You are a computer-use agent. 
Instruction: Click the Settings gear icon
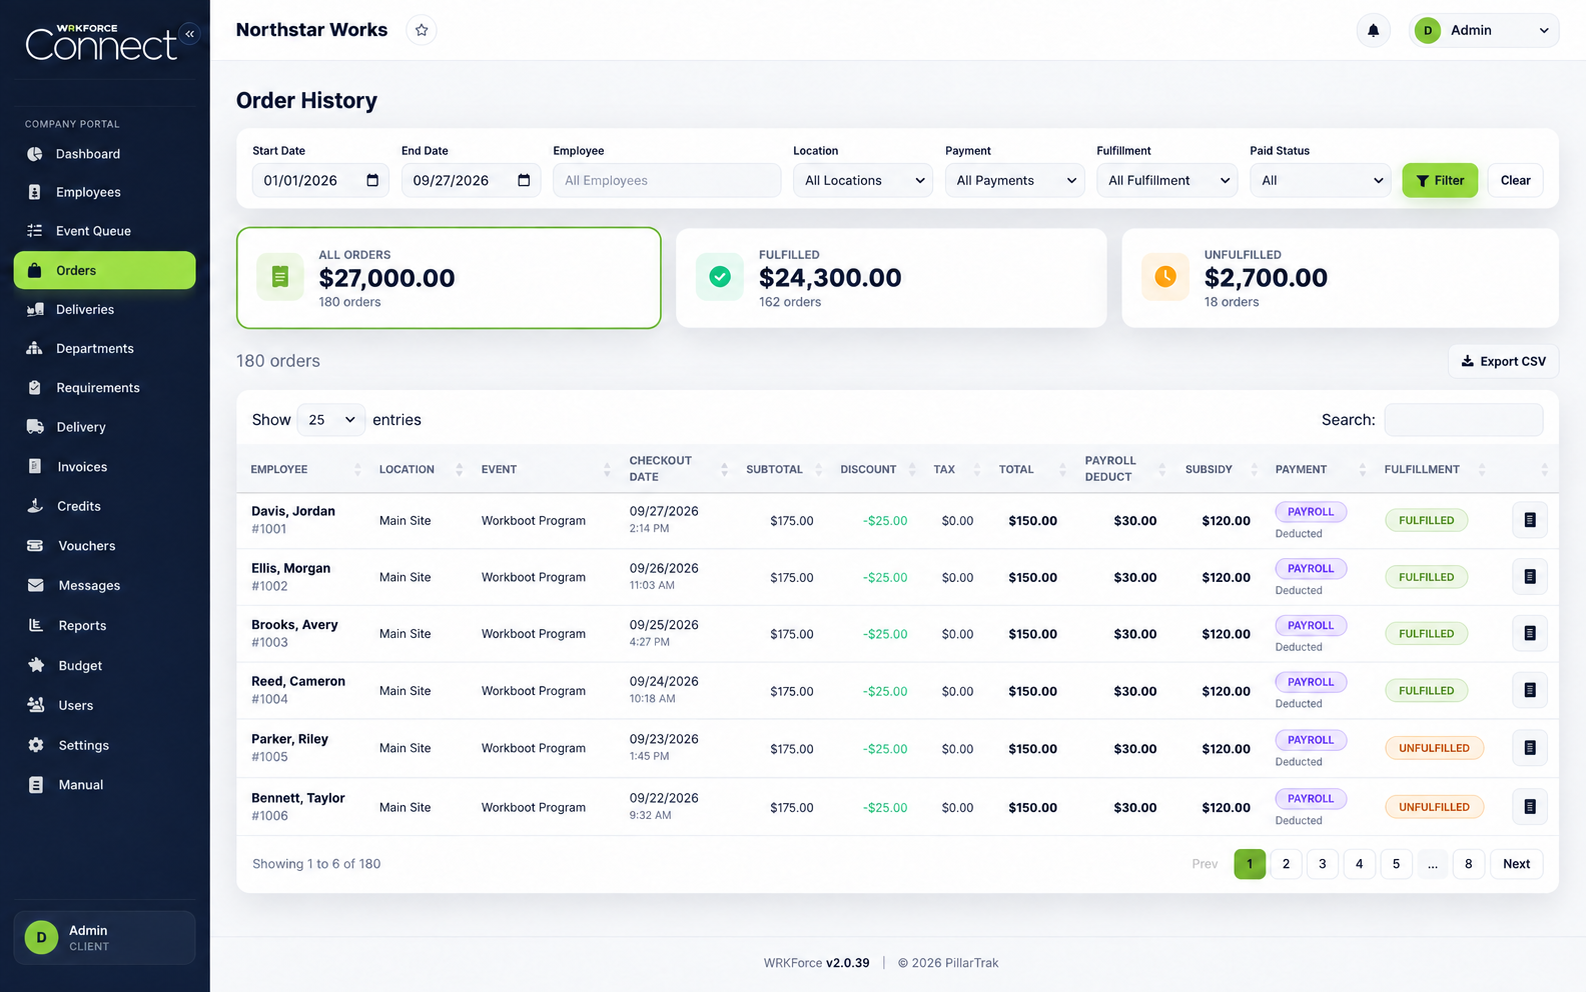point(35,745)
